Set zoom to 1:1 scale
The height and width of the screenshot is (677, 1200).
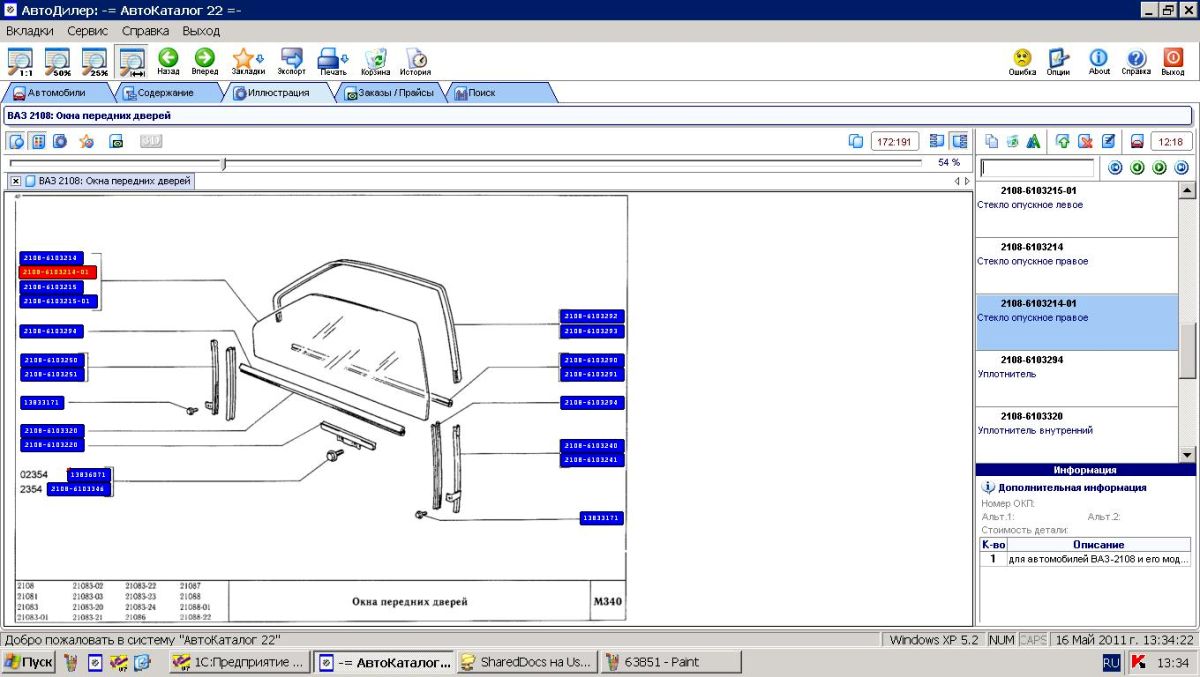click(19, 62)
